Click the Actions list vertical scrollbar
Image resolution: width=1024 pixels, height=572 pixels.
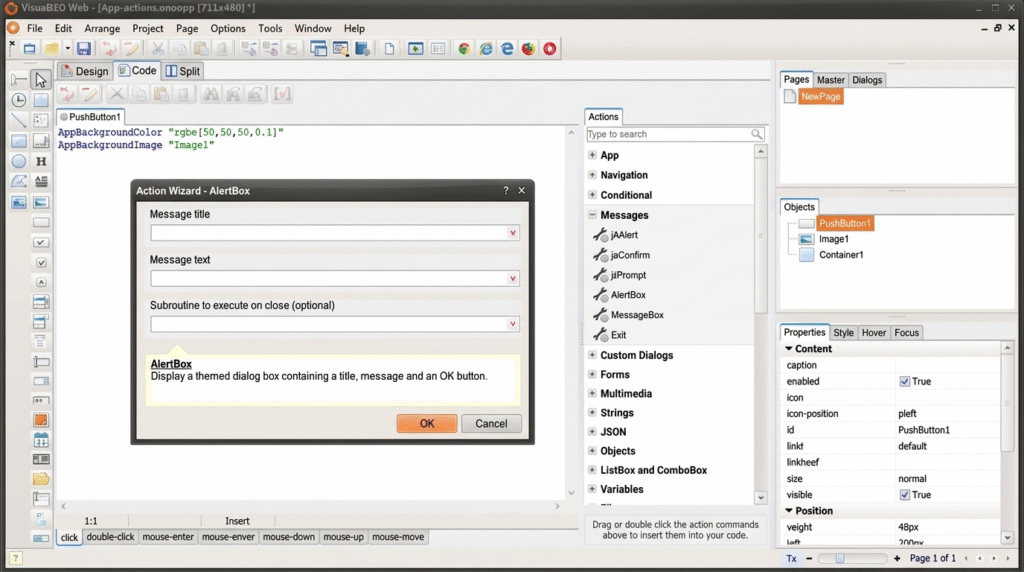pyautogui.click(x=761, y=235)
